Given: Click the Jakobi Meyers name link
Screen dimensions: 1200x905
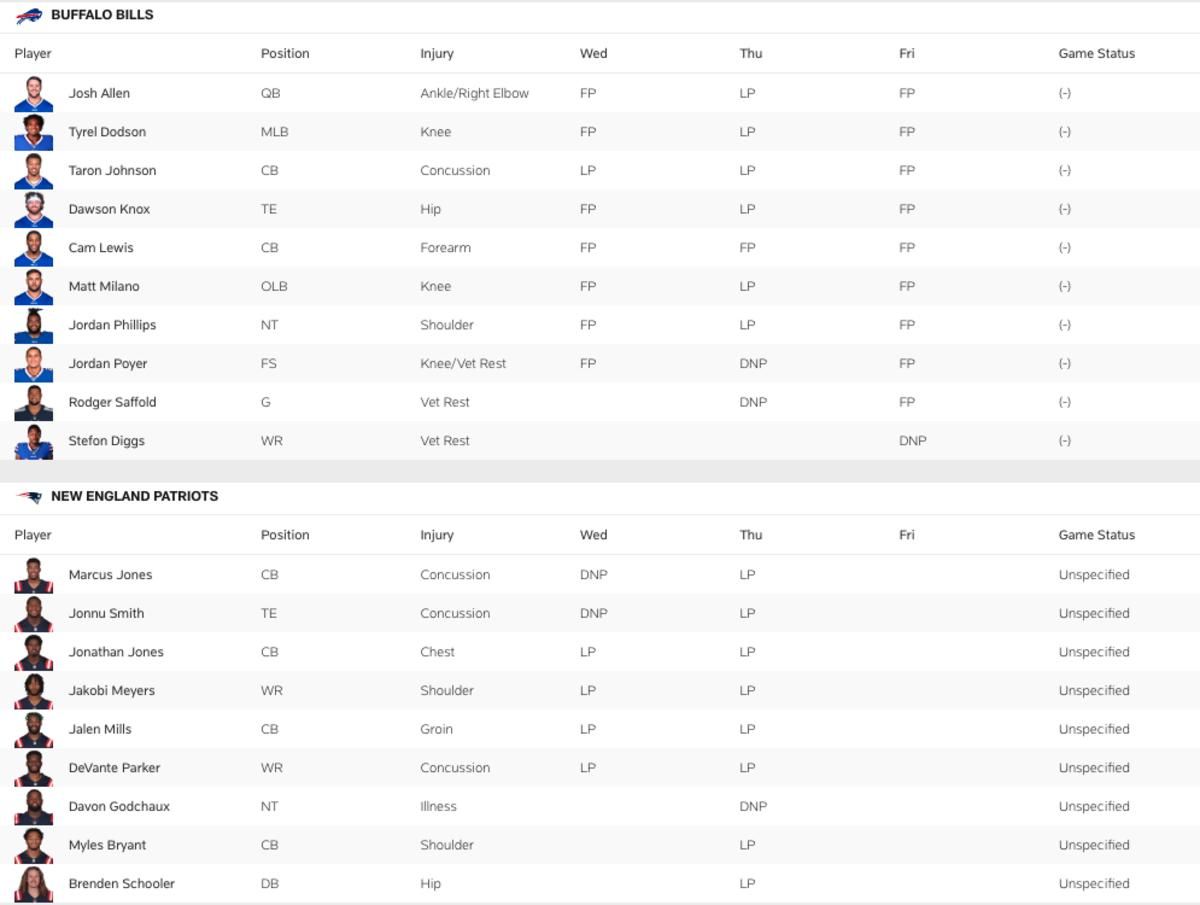Looking at the screenshot, I should click(112, 691).
